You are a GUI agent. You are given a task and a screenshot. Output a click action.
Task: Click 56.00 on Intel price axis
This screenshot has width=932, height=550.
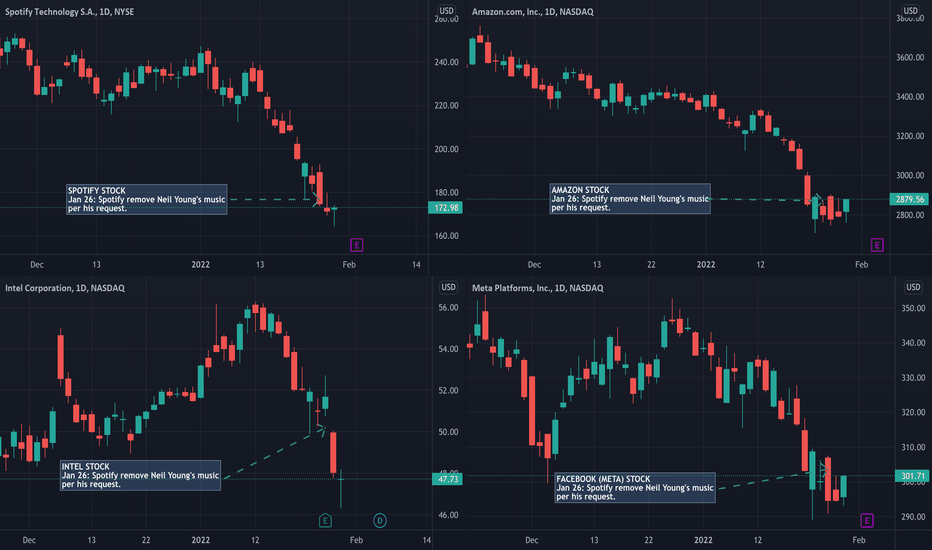tap(448, 308)
